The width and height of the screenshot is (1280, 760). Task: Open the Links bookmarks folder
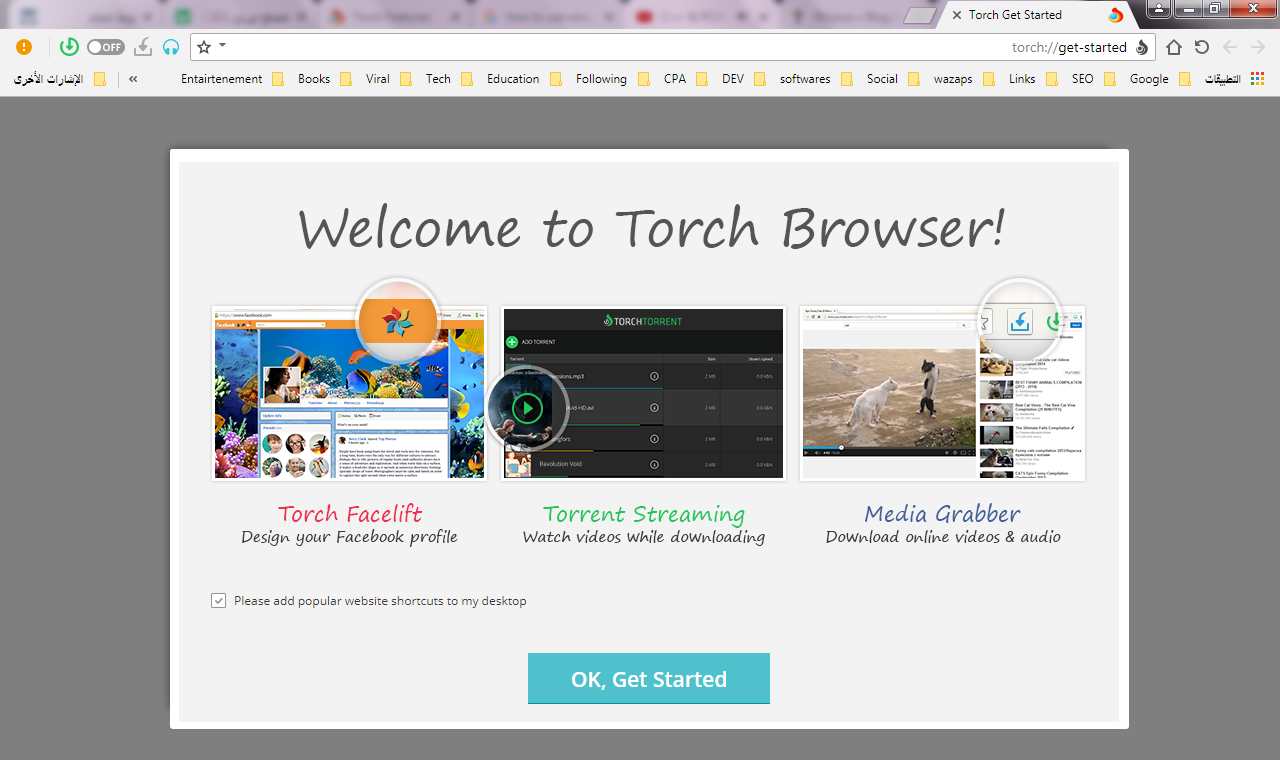click(x=1033, y=79)
